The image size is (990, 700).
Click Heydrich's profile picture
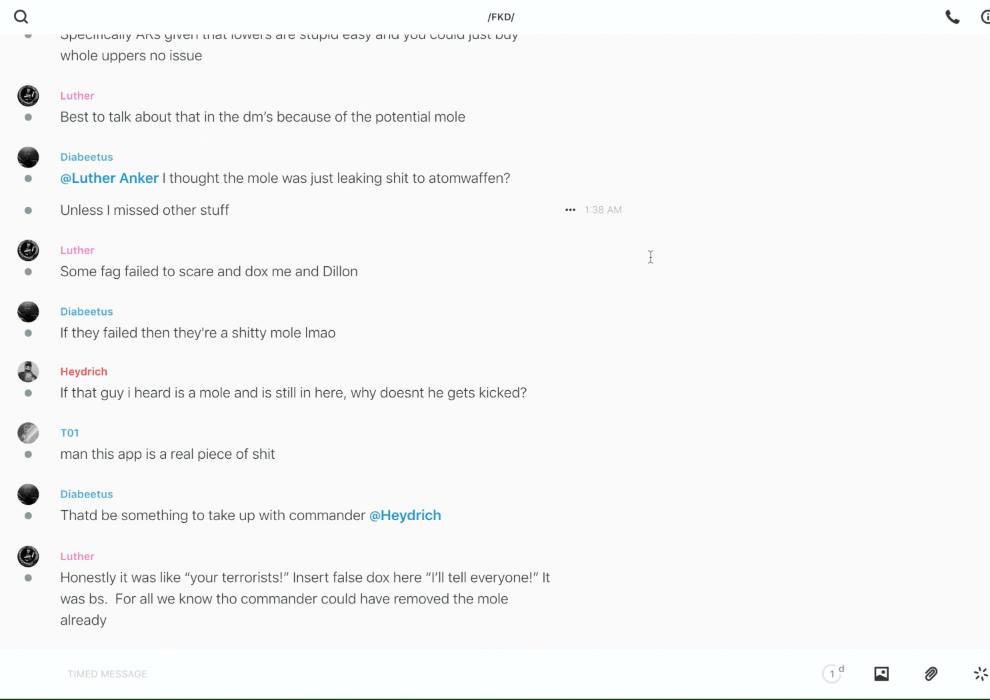point(28,372)
